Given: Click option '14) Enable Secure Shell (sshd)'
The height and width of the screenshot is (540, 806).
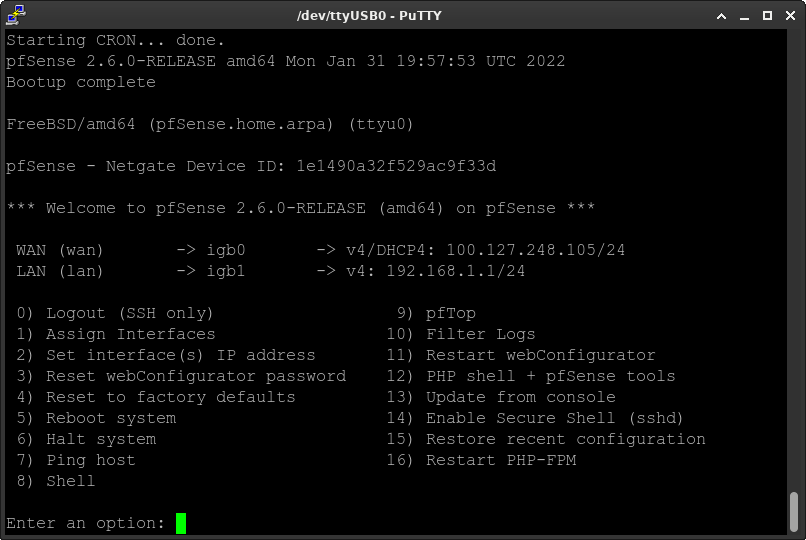Looking at the screenshot, I should tap(535, 418).
